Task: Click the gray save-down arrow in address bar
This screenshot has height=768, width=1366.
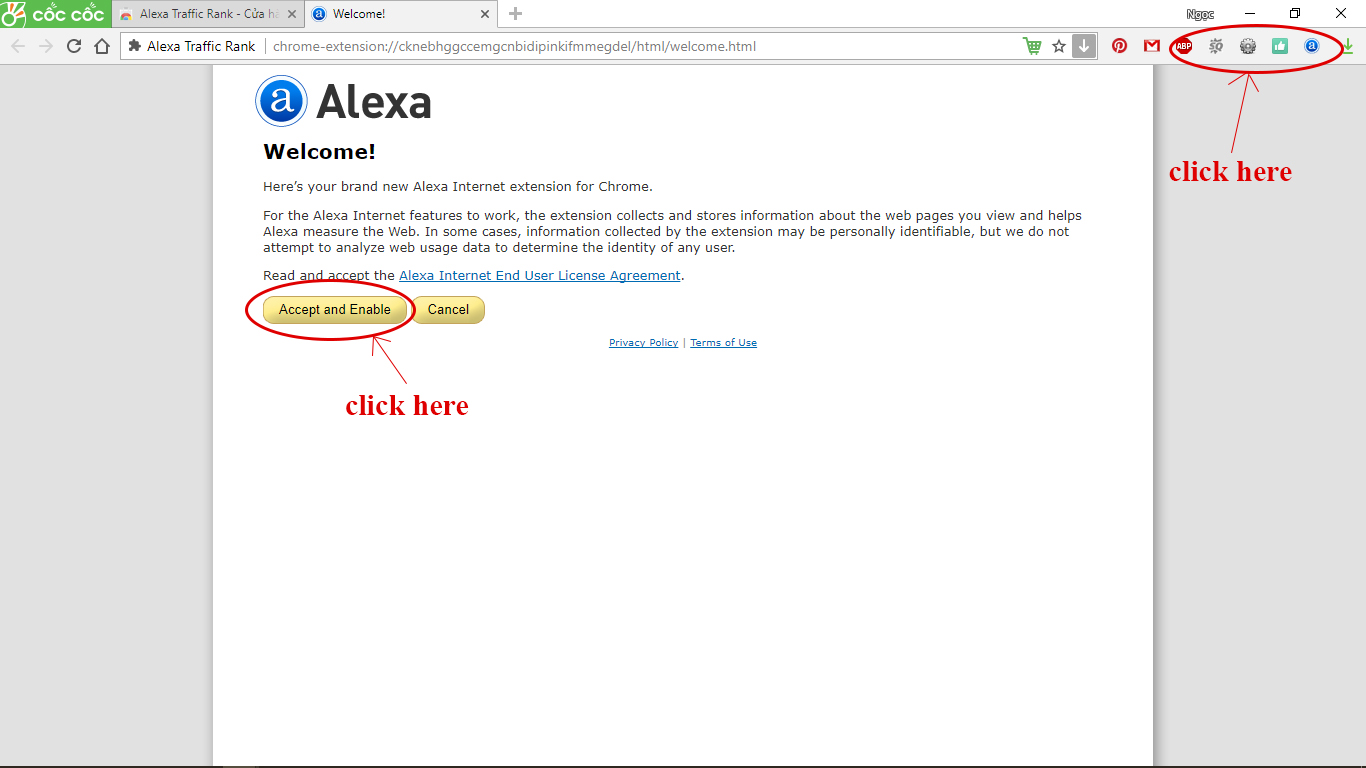Action: [x=1084, y=46]
